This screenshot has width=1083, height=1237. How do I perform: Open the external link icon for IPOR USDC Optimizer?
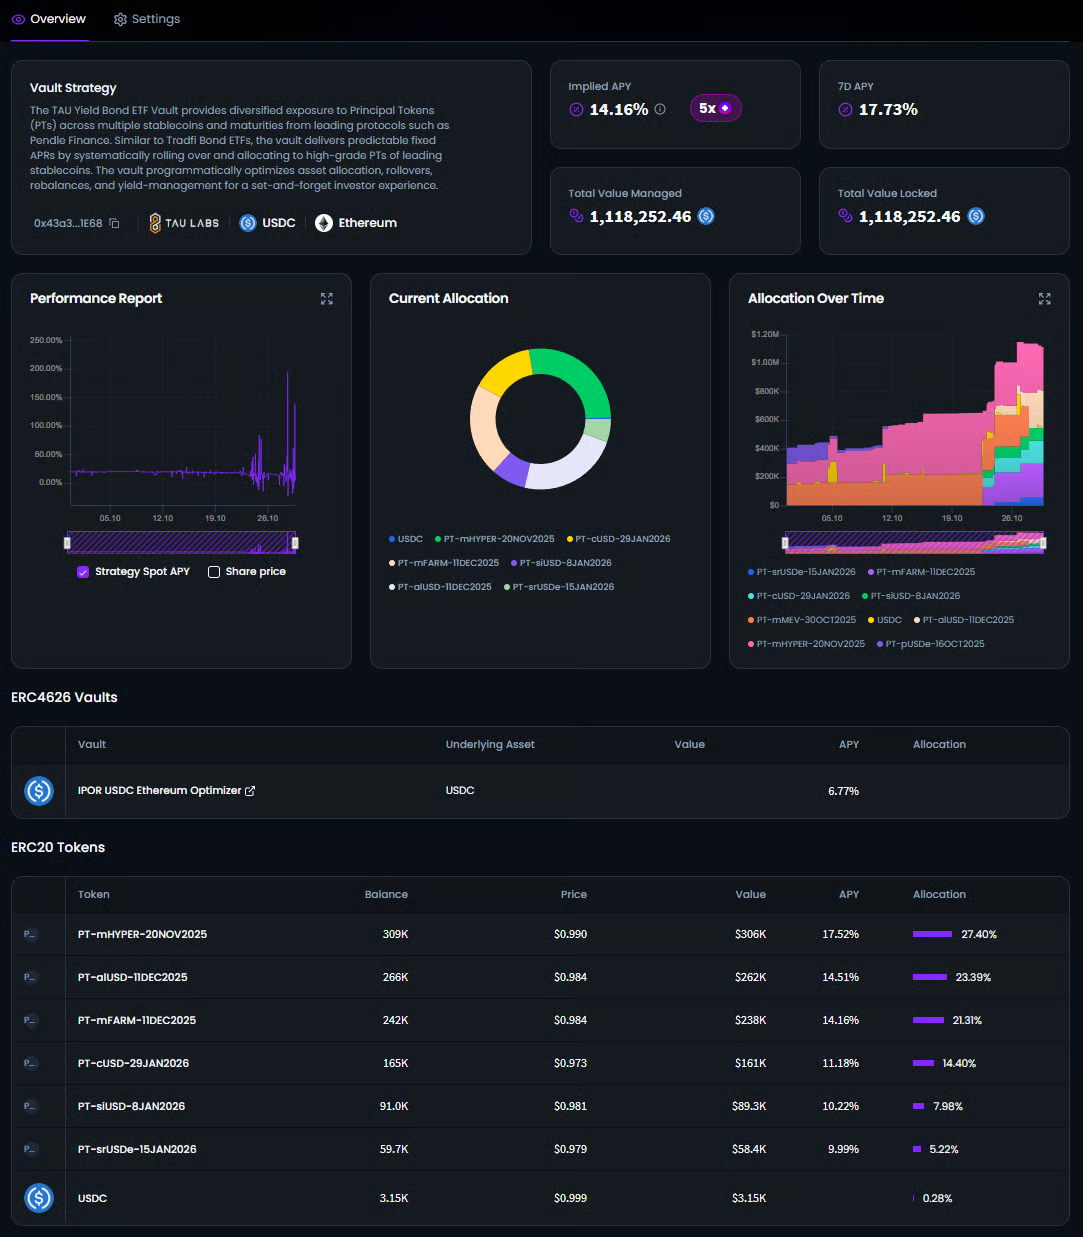[x=250, y=791]
